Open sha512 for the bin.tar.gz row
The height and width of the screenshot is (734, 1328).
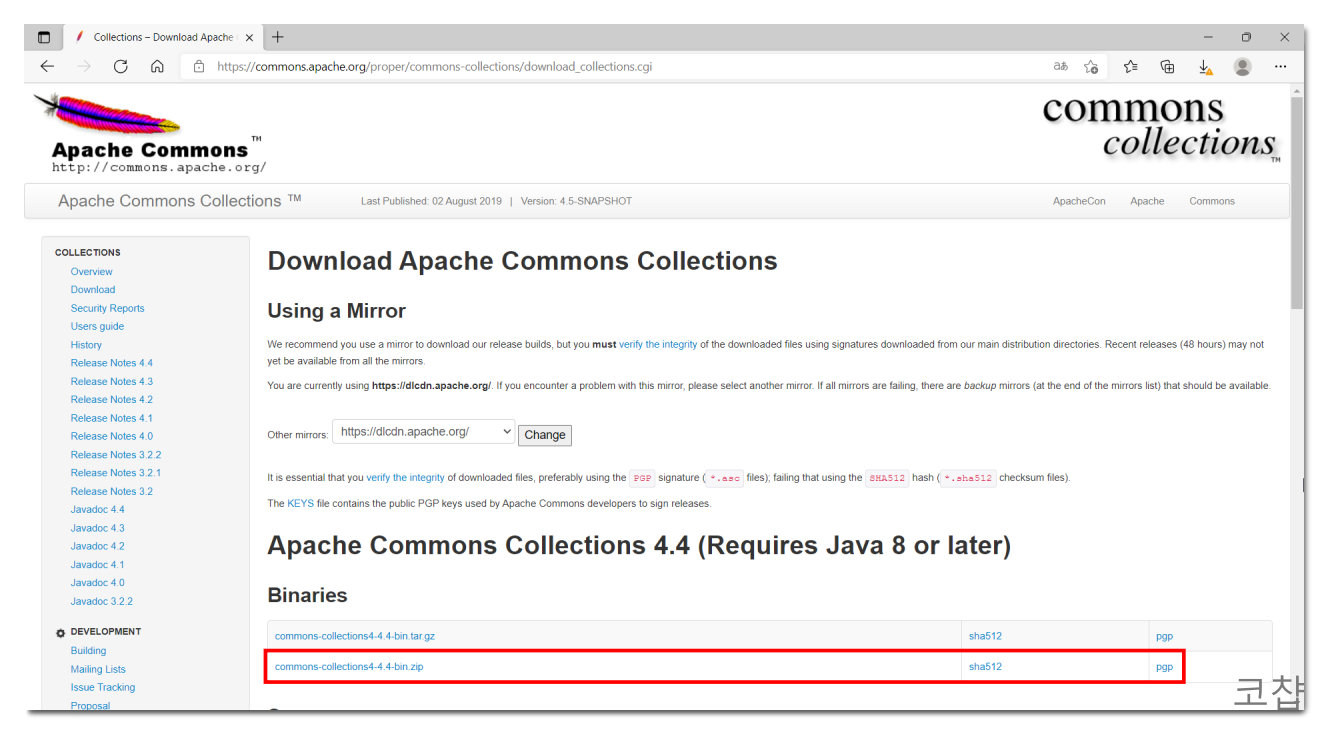coord(985,636)
